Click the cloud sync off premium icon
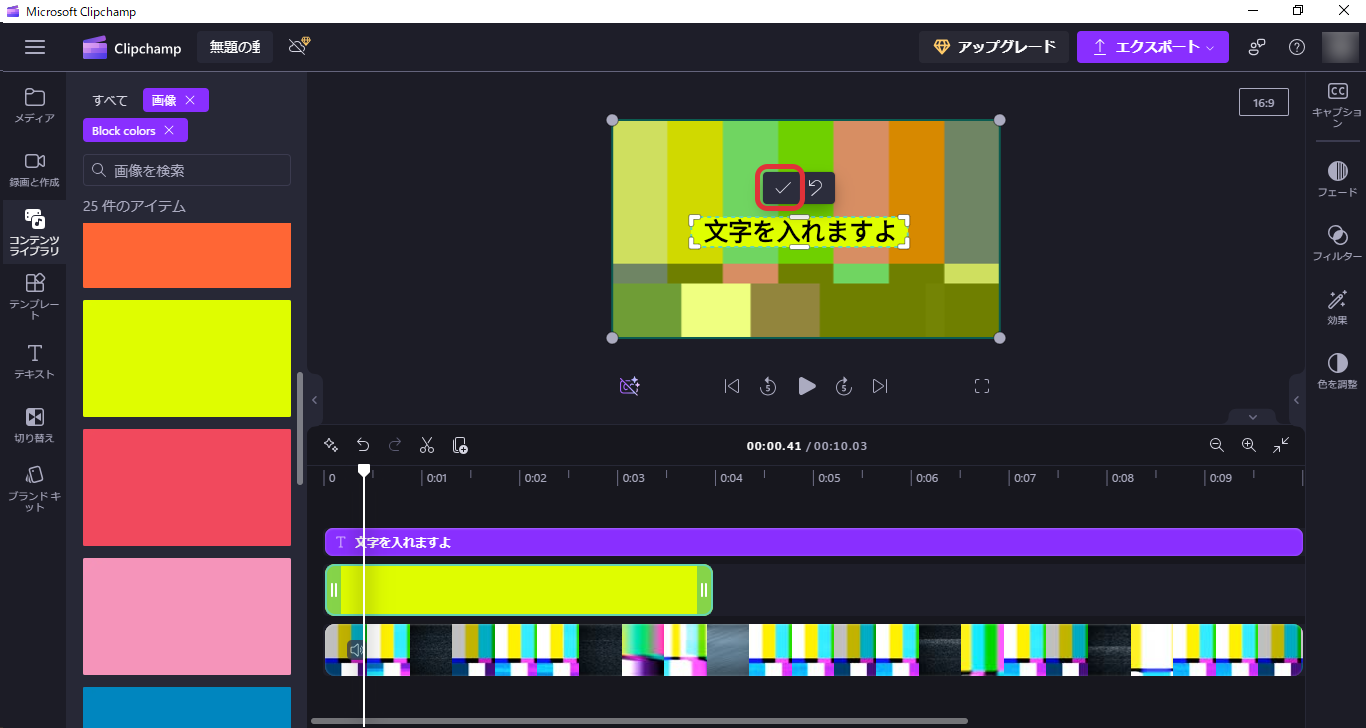Screen dimensions: 1366x728 (x=299, y=47)
